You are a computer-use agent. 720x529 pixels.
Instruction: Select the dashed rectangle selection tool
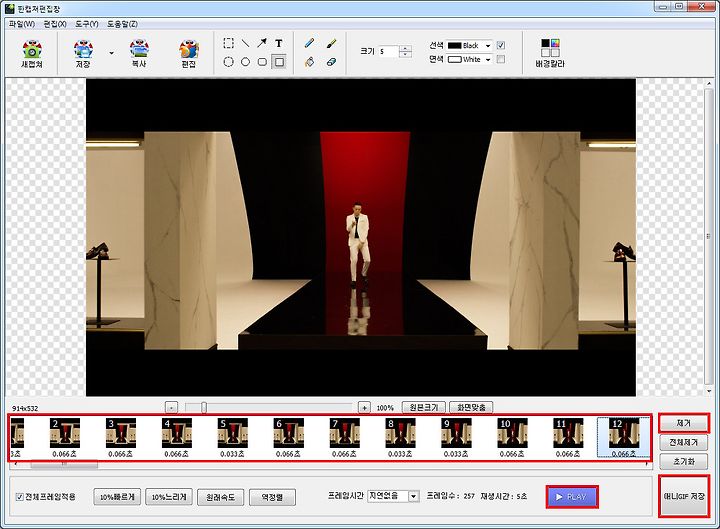[228, 43]
